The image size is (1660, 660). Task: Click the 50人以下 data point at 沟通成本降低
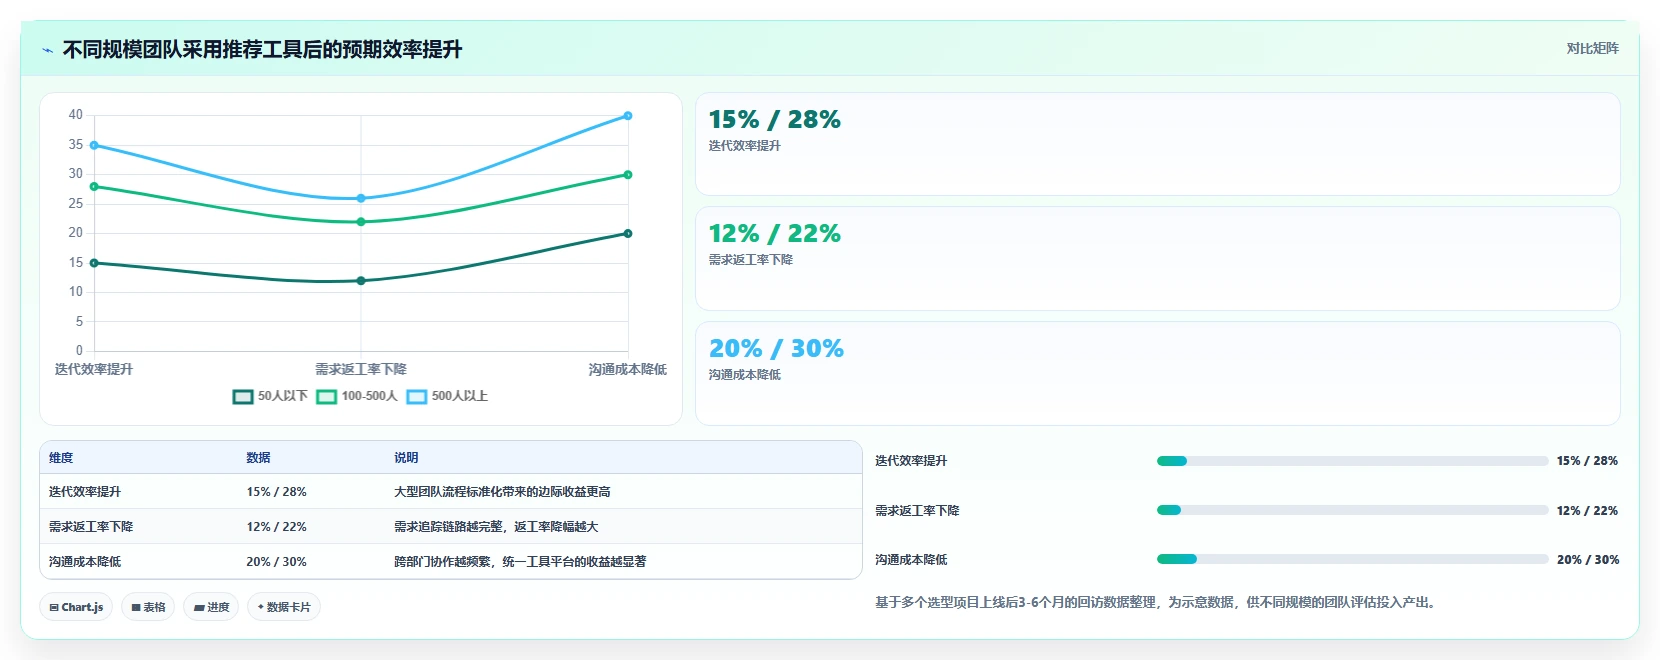[628, 233]
